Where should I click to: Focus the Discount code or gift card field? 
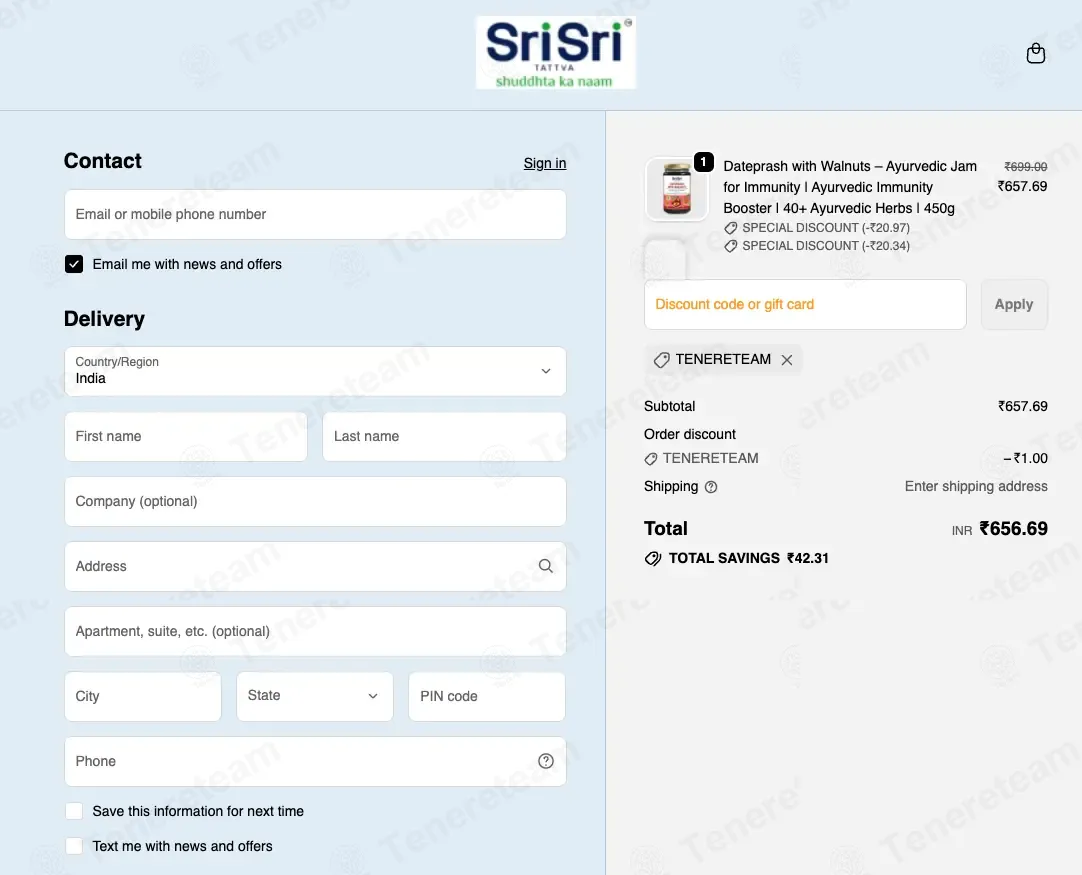pyautogui.click(x=805, y=304)
